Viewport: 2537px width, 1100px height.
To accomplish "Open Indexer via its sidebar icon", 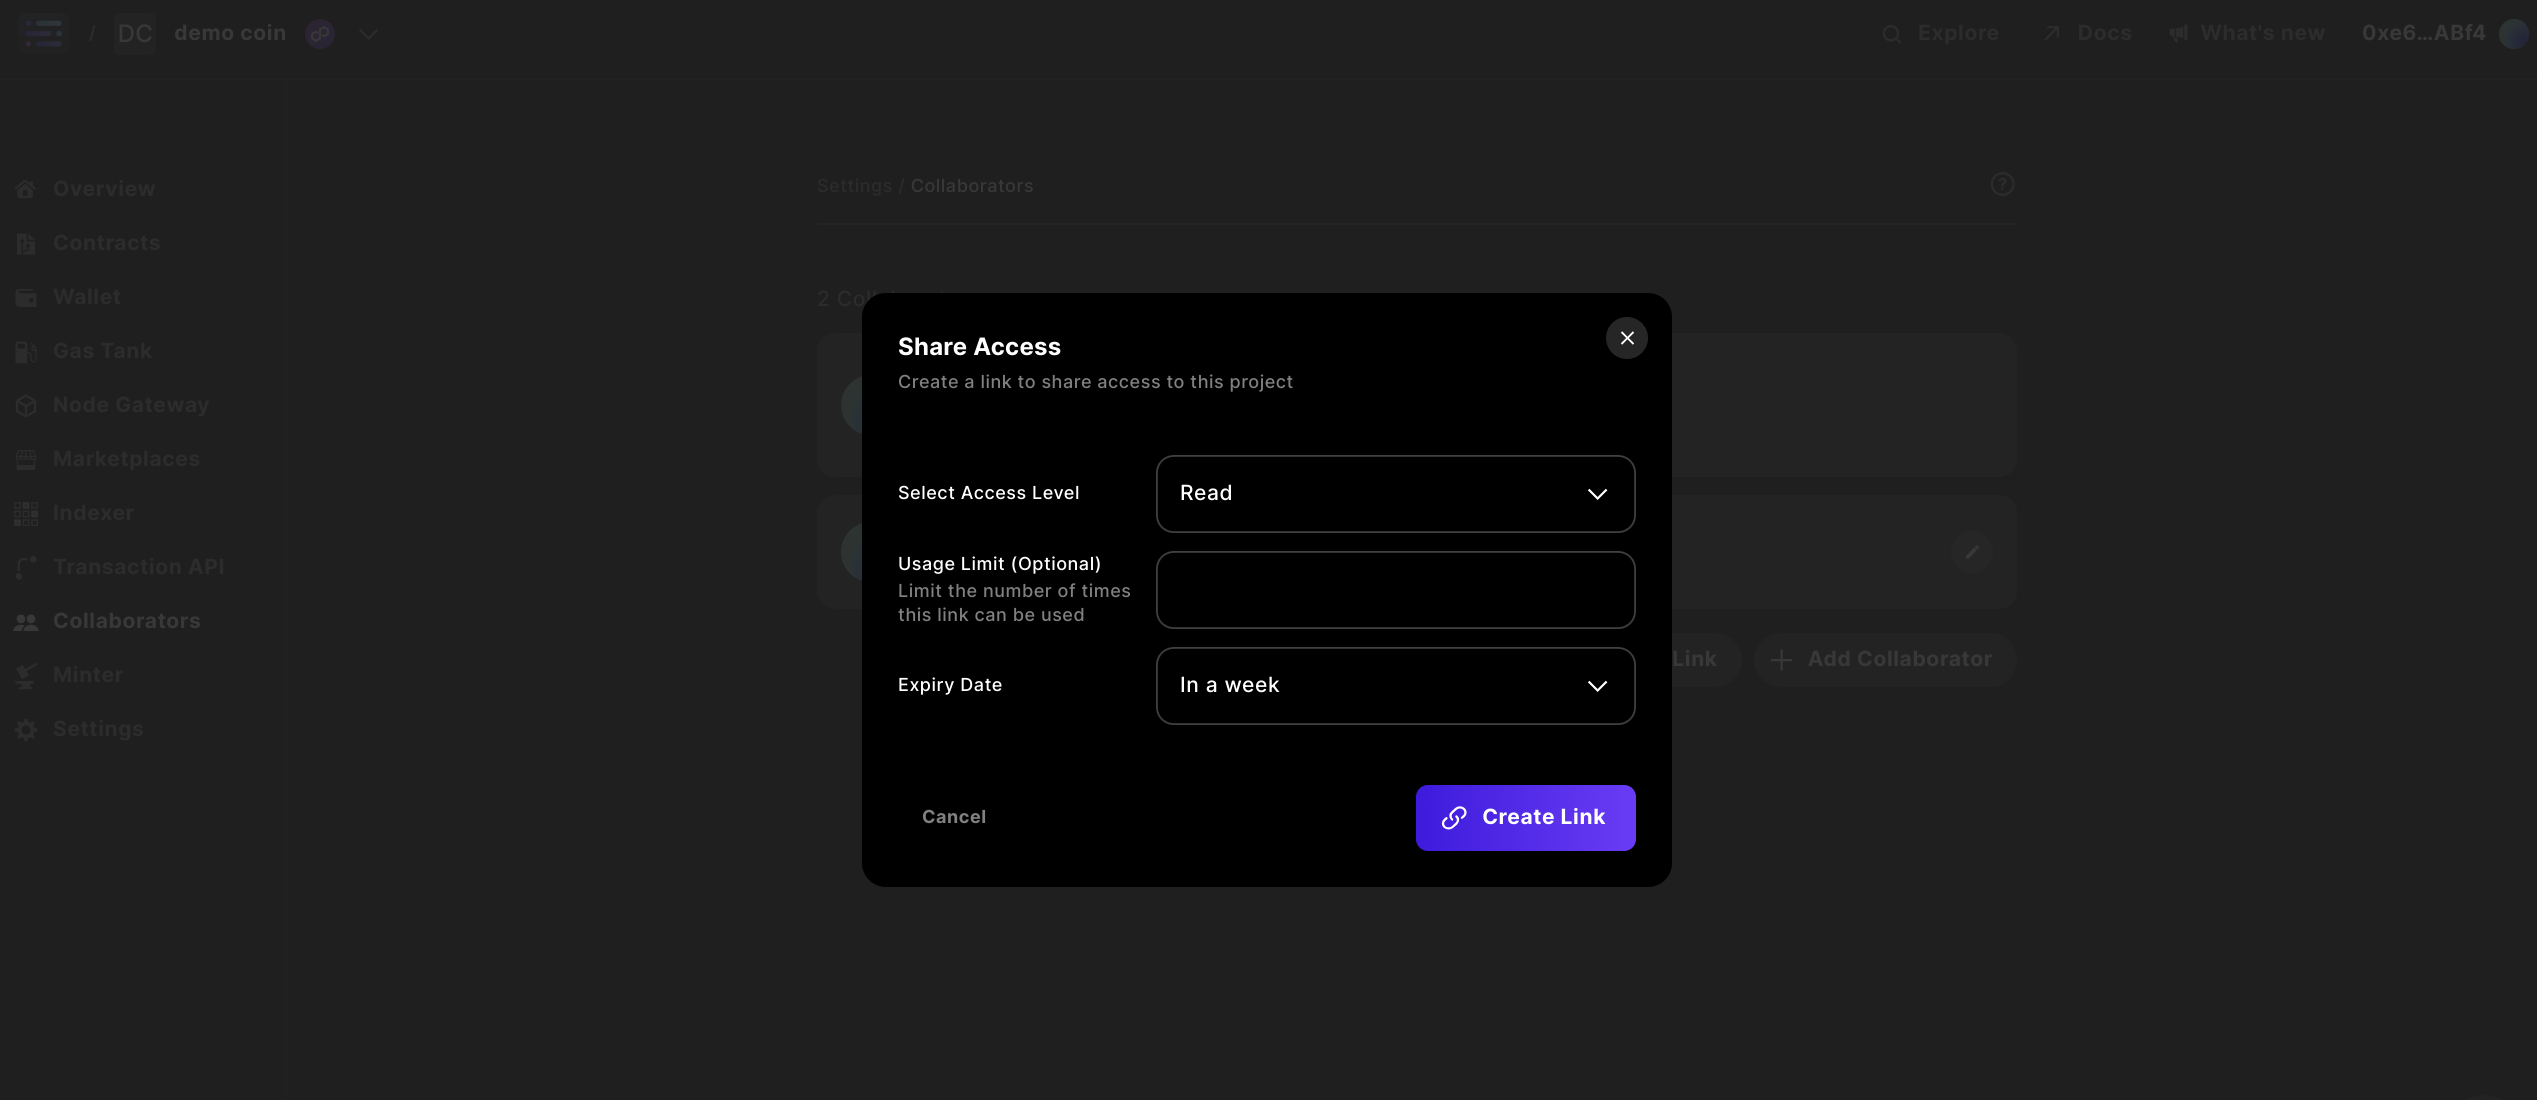I will (x=26, y=513).
